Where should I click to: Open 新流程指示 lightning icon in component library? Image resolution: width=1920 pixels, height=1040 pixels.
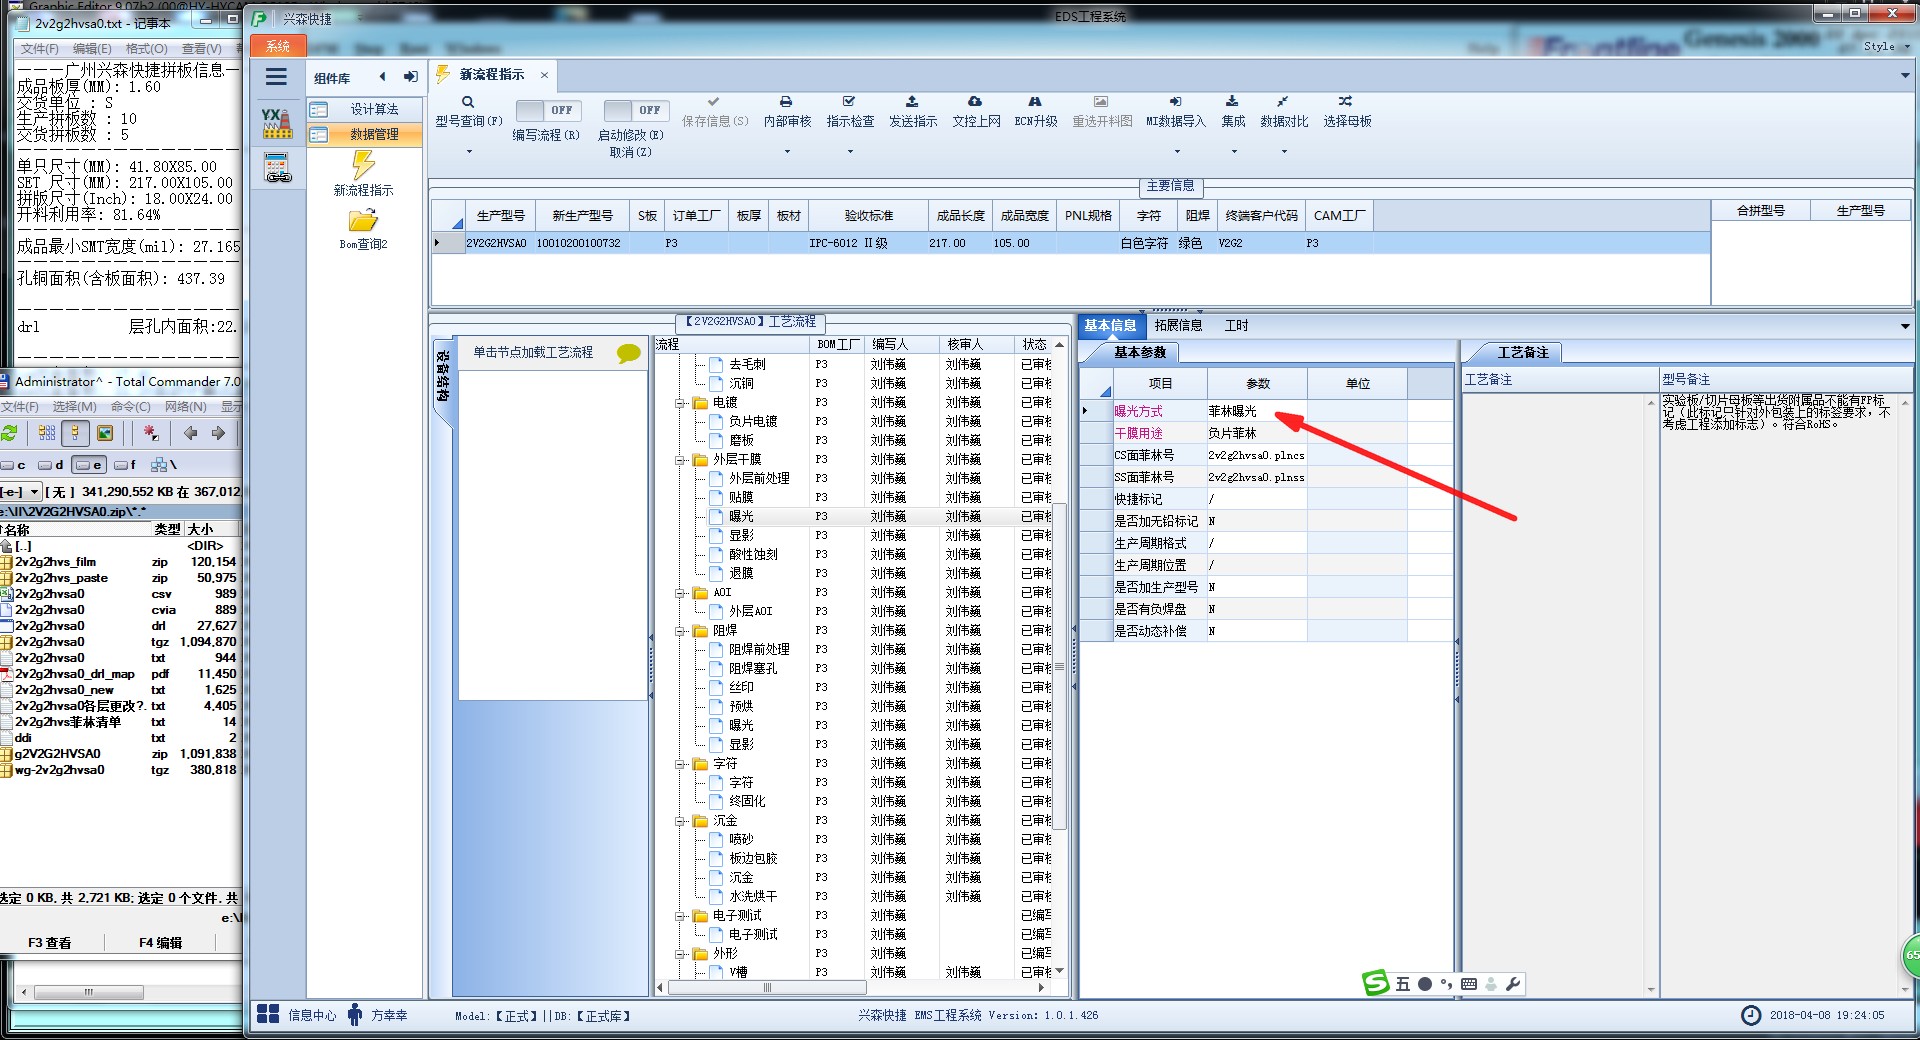click(363, 165)
